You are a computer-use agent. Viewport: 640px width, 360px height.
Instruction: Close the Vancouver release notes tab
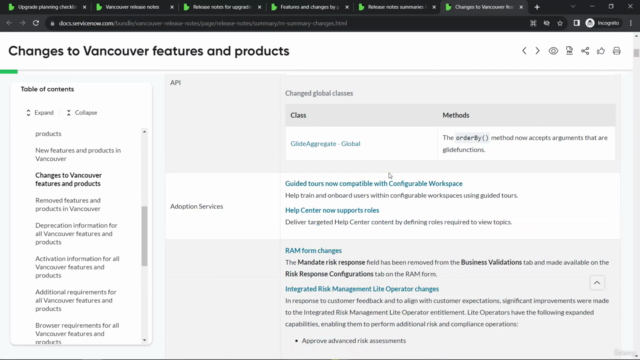point(172,7)
